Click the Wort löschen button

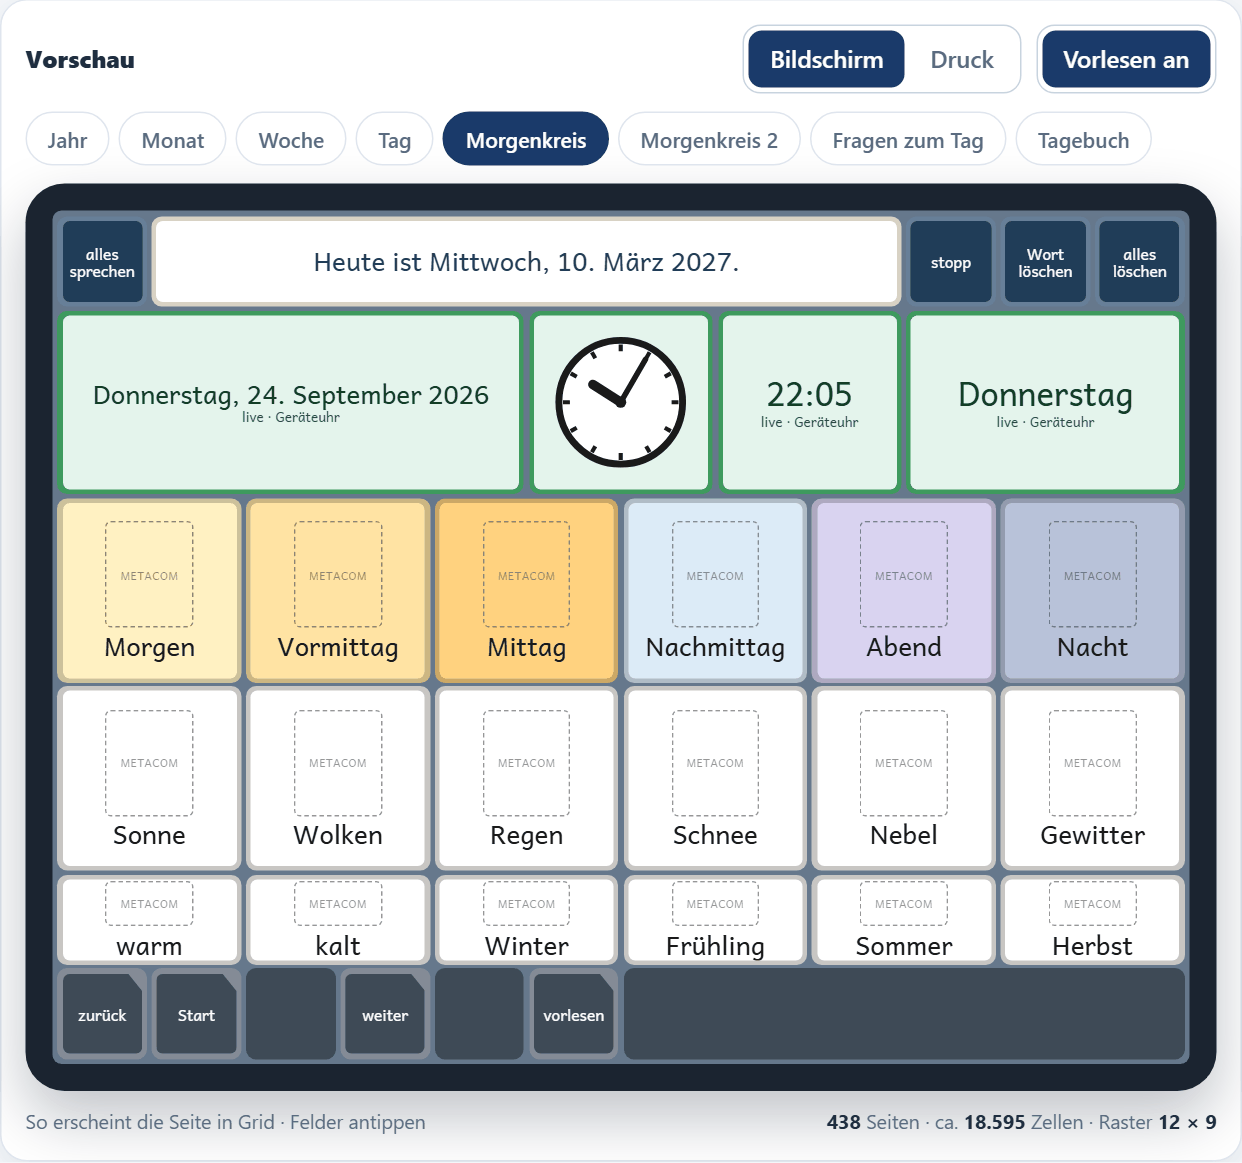1045,263
